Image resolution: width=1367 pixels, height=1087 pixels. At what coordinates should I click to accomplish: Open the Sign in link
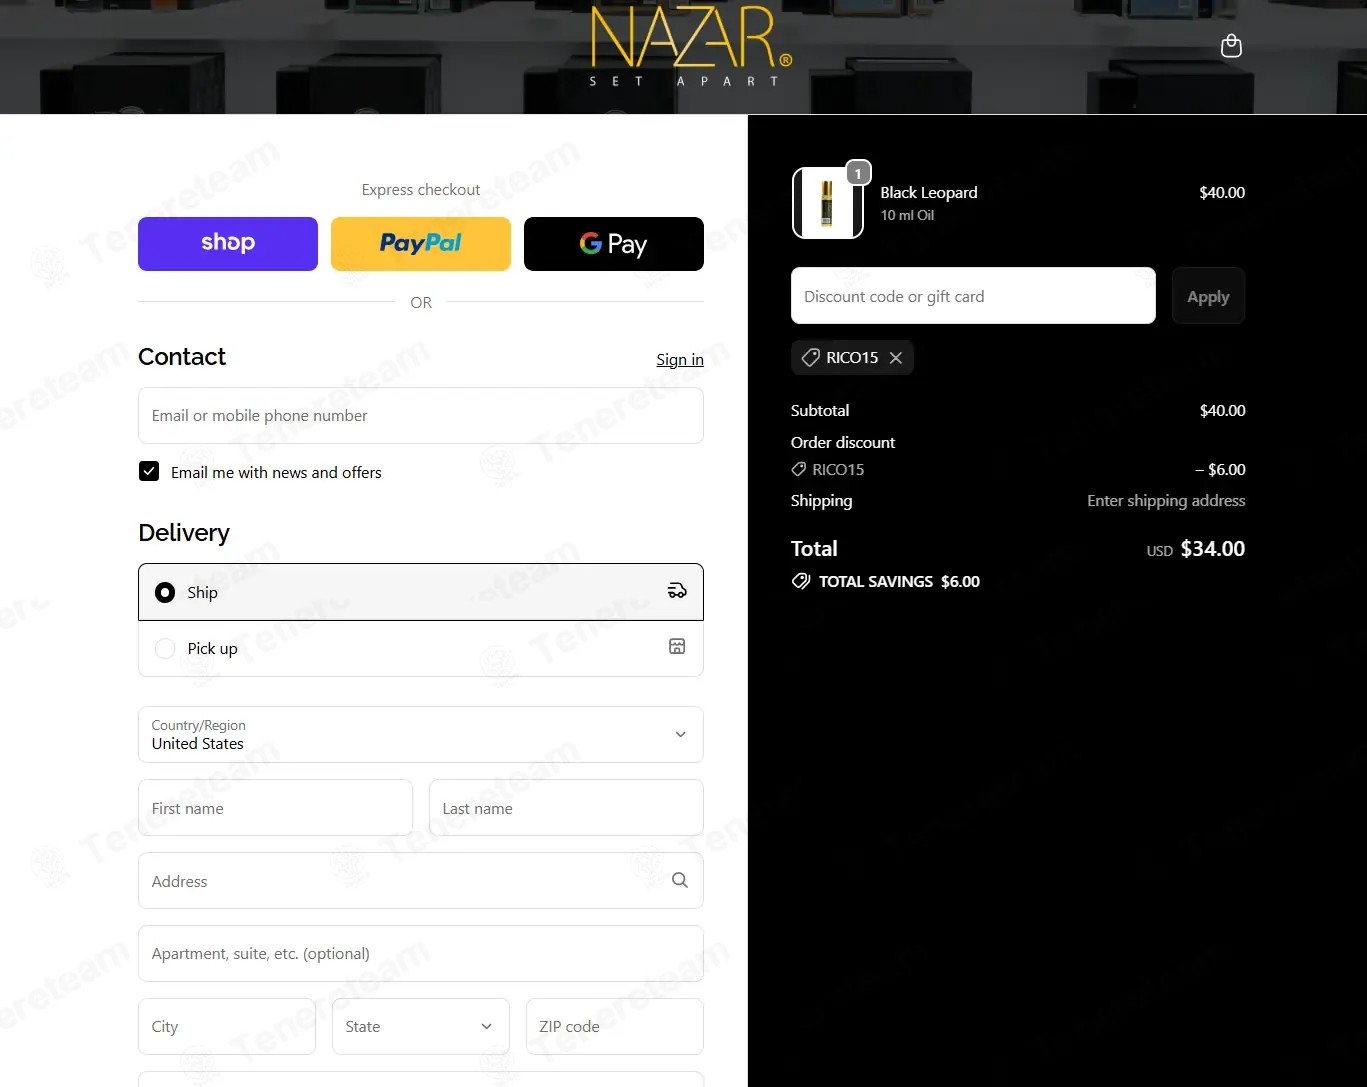(680, 360)
